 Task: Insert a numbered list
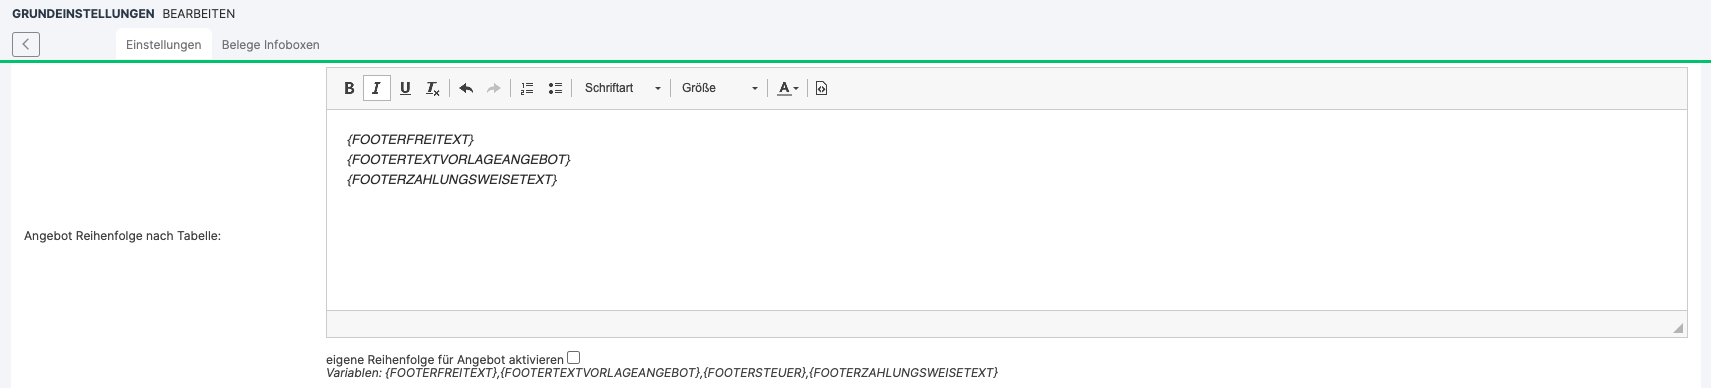[527, 88]
